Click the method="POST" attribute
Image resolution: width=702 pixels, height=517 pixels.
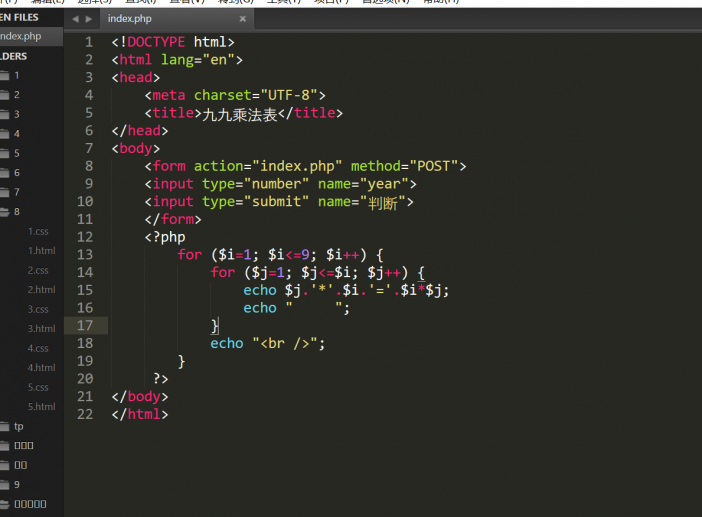(x=404, y=166)
